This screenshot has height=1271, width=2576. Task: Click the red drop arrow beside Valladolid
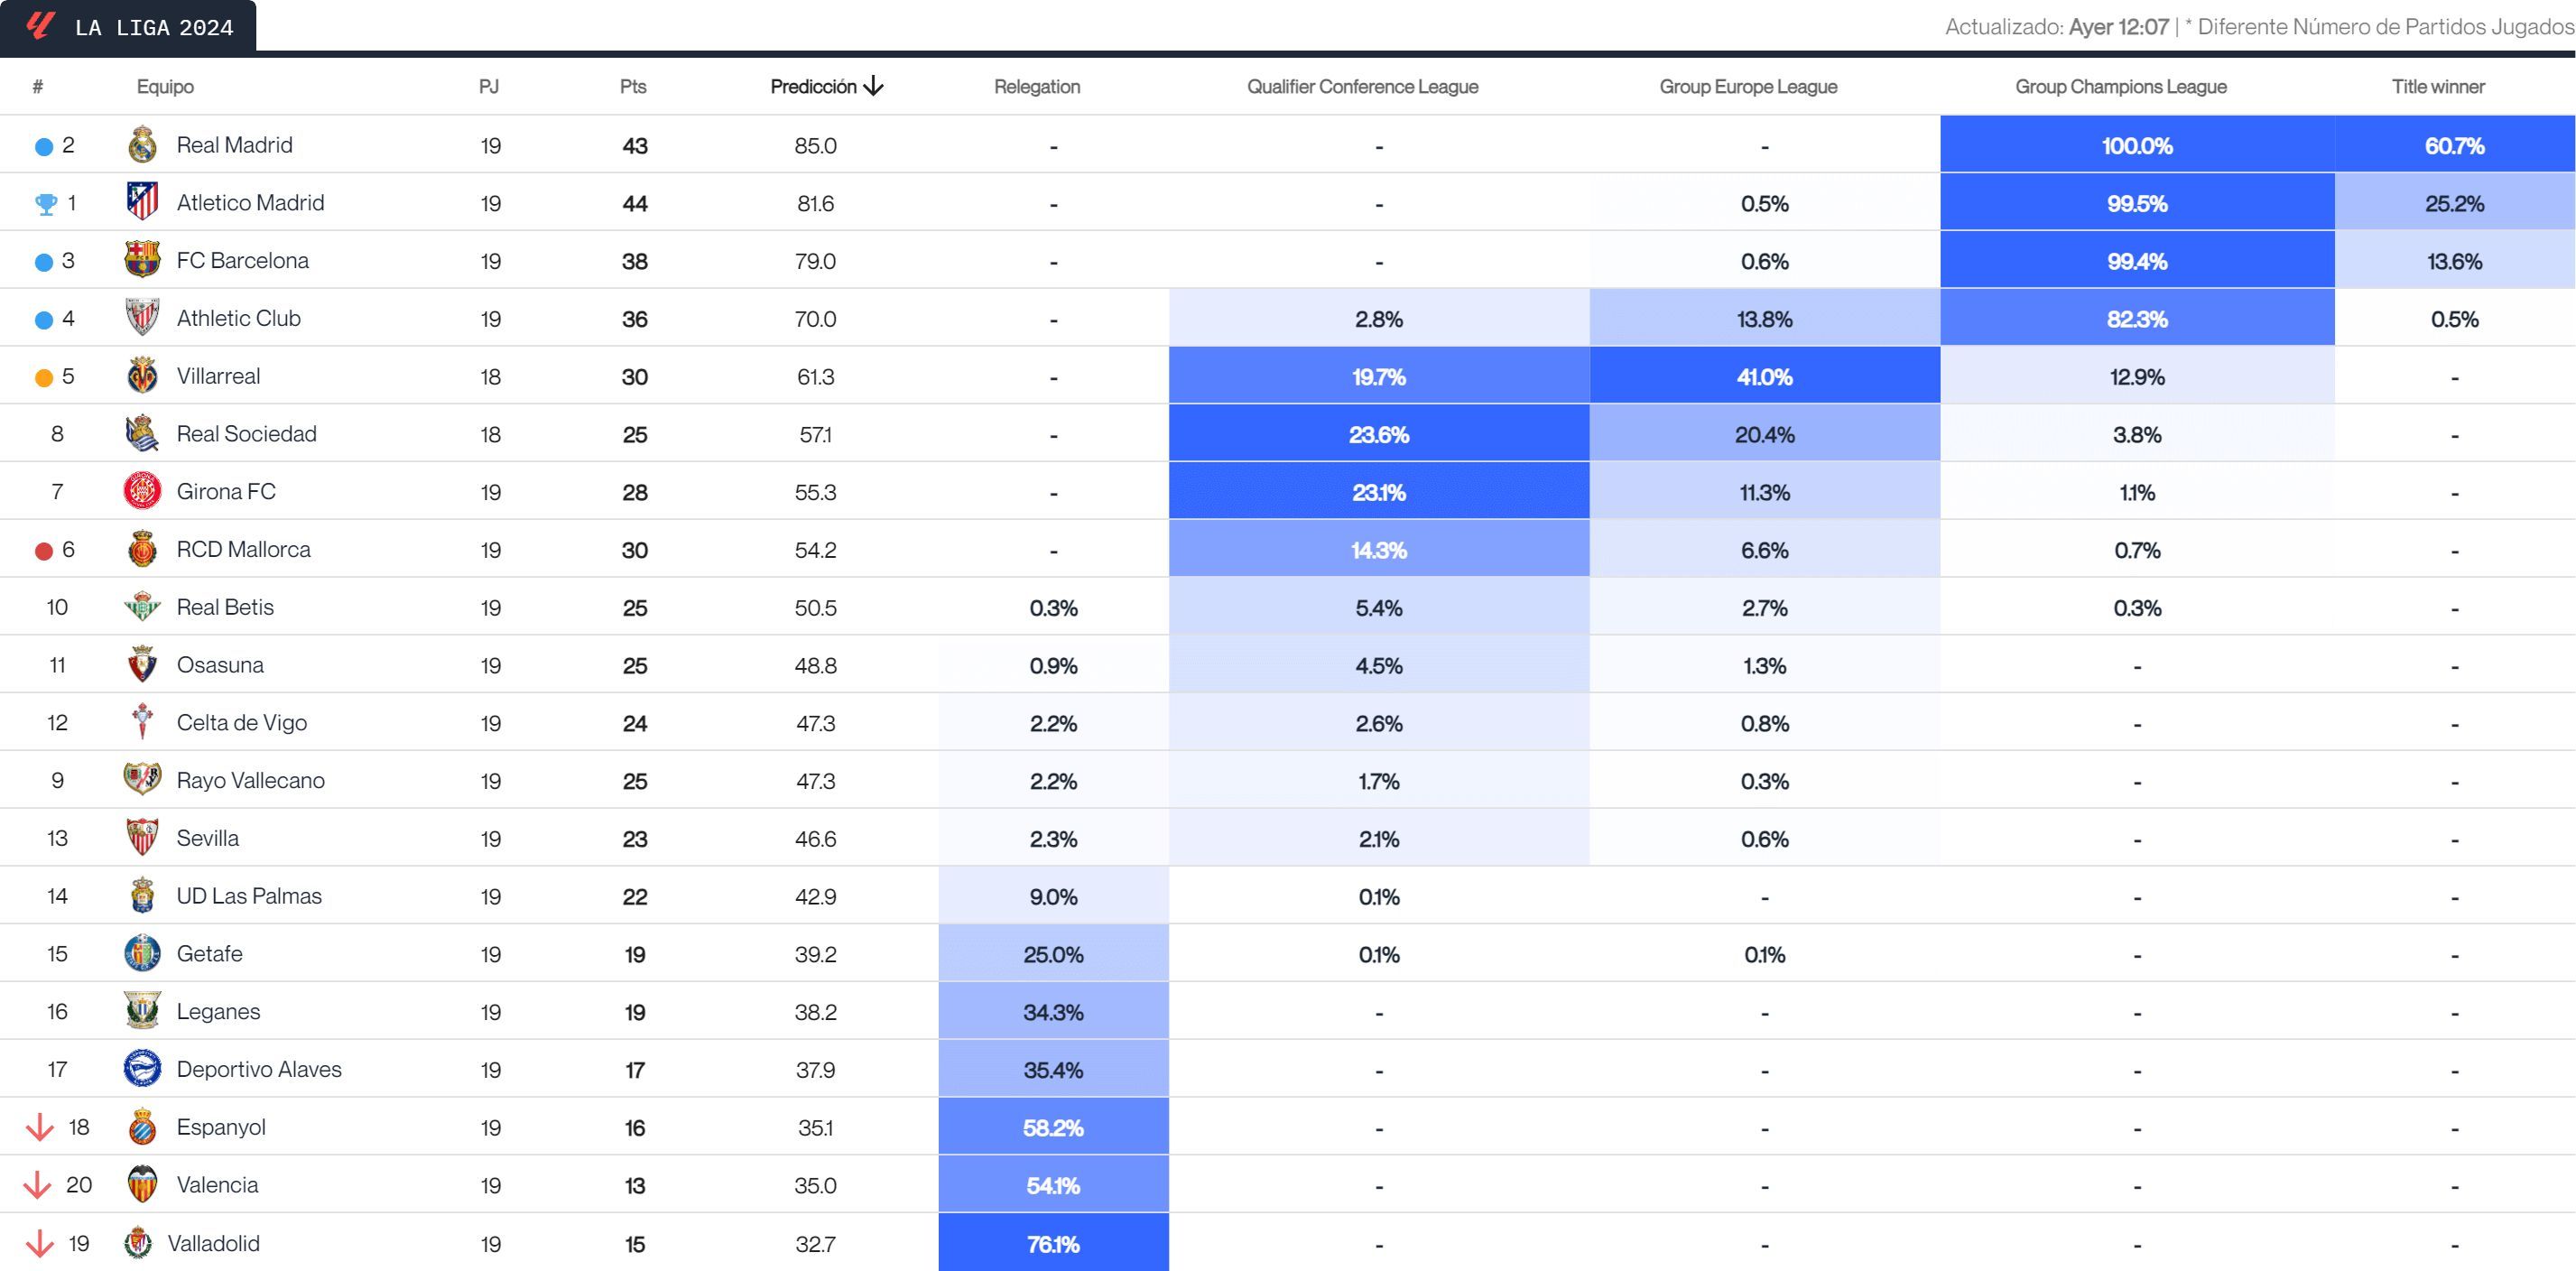(41, 1243)
